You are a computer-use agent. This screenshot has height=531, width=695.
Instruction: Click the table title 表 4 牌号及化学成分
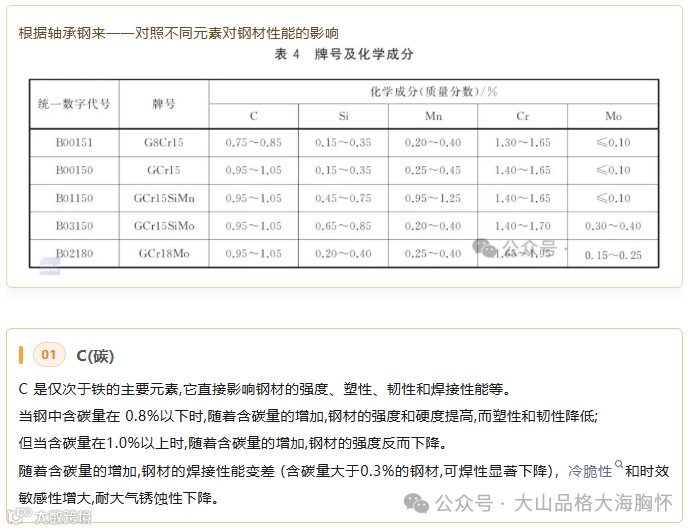pyautogui.click(x=344, y=54)
